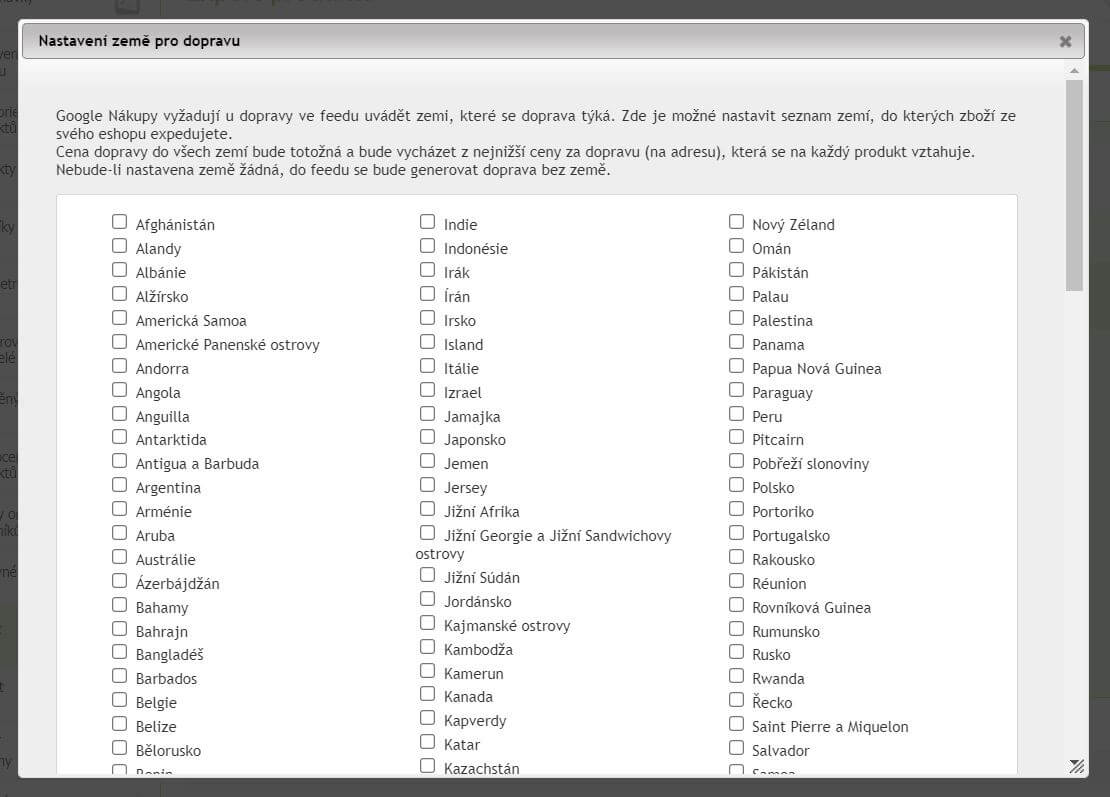This screenshot has height=797, width=1110.
Task: Click the dialog's vertical scrollbar thumb
Action: [x=1074, y=185]
